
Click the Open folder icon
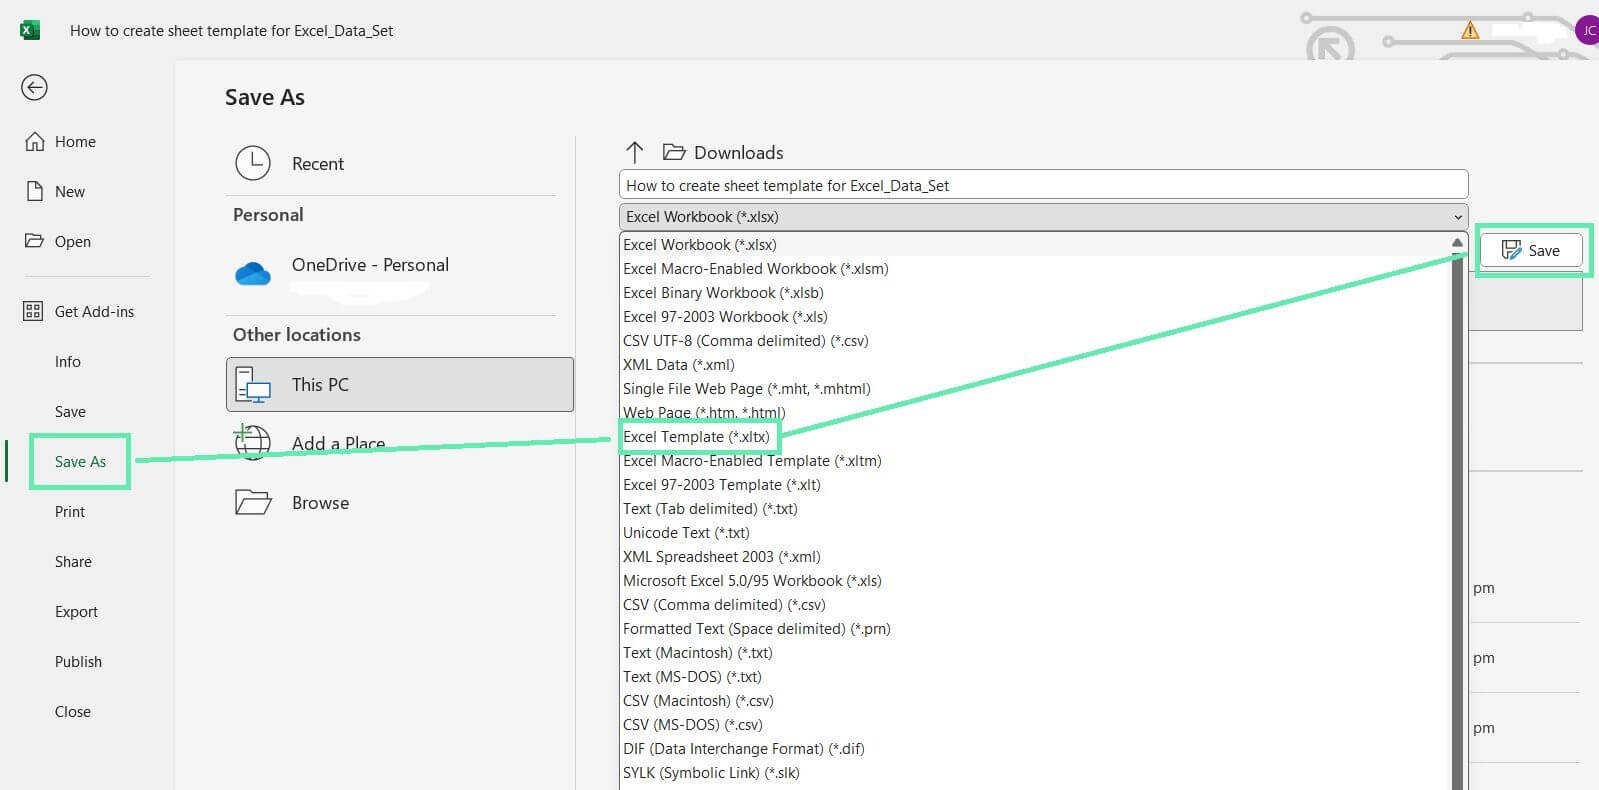35,241
